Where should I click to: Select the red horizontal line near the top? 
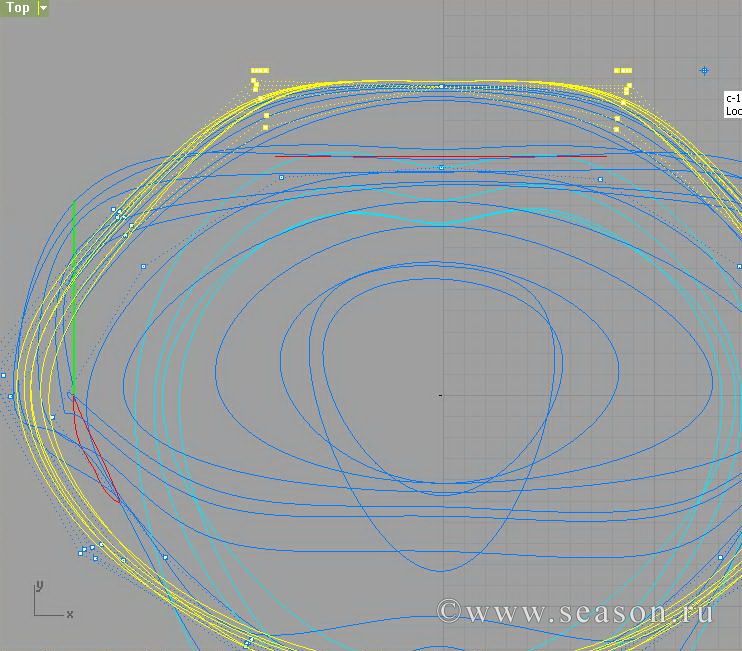440,156
